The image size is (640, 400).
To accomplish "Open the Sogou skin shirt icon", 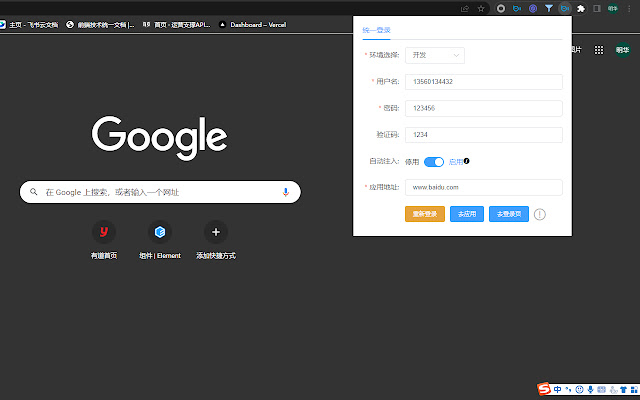I will [x=623, y=389].
